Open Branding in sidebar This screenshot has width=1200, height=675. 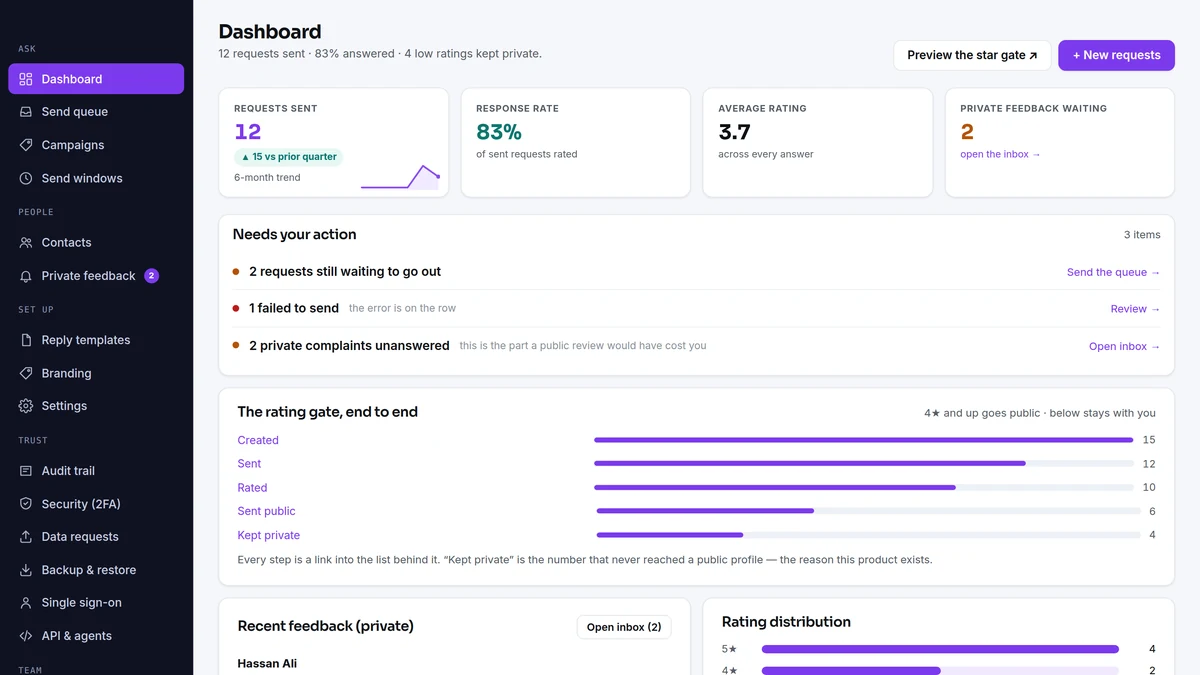(x=96, y=373)
